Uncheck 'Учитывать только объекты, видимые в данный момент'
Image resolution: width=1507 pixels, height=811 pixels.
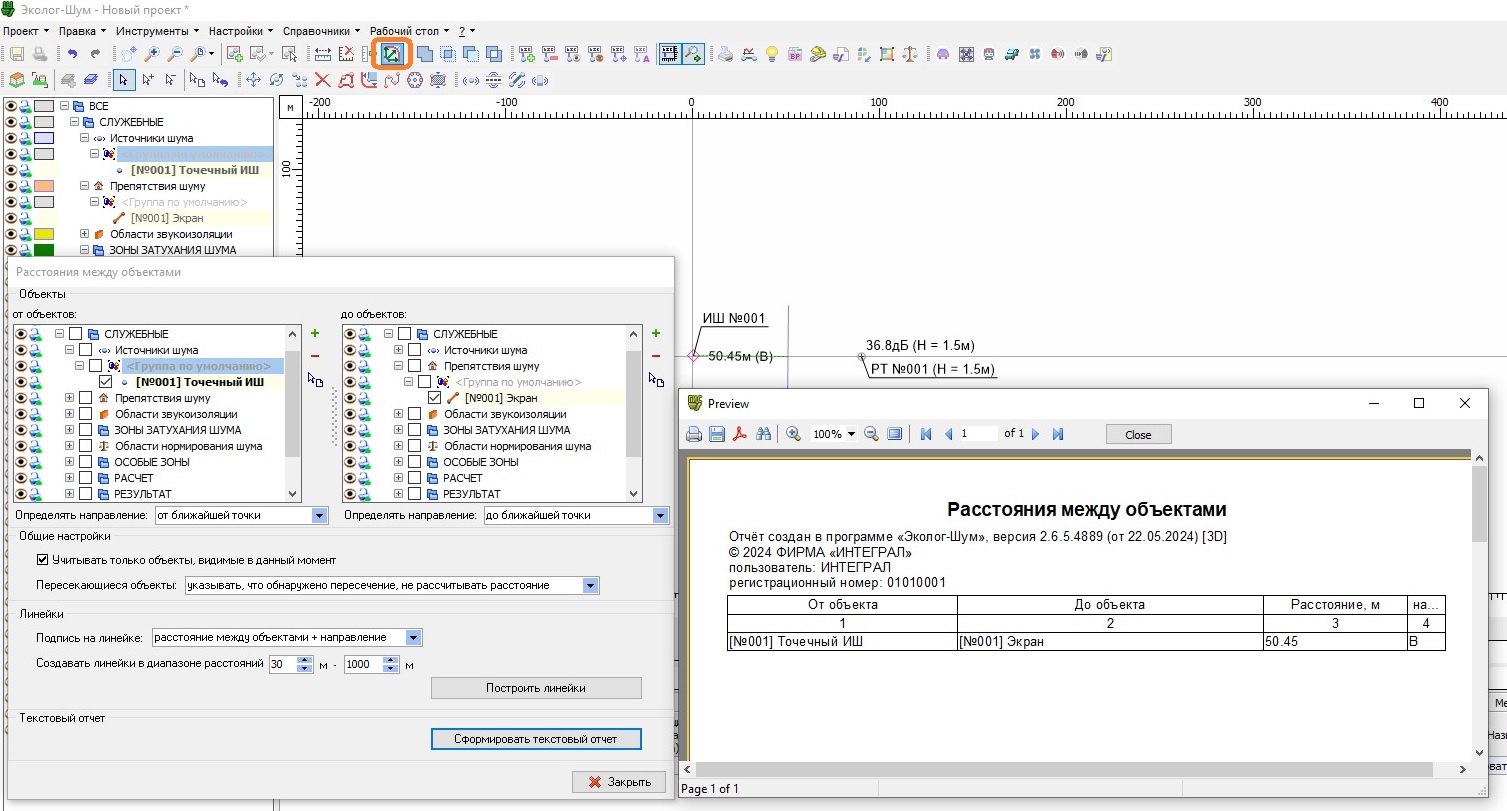click(43, 560)
